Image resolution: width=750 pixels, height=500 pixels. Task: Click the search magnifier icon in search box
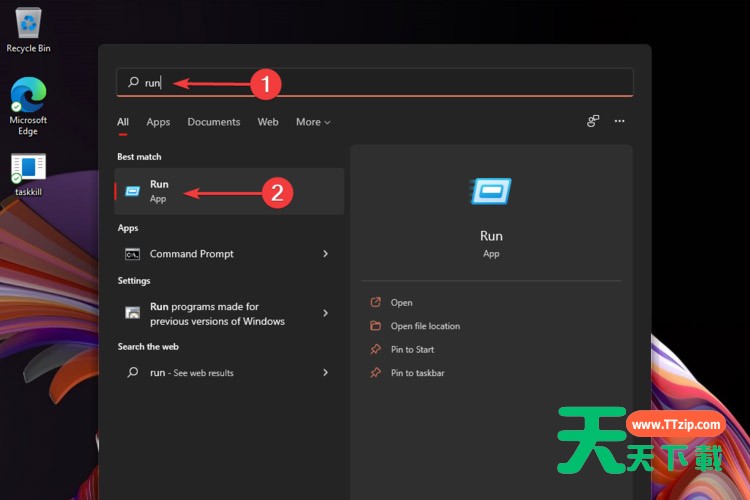pos(133,82)
